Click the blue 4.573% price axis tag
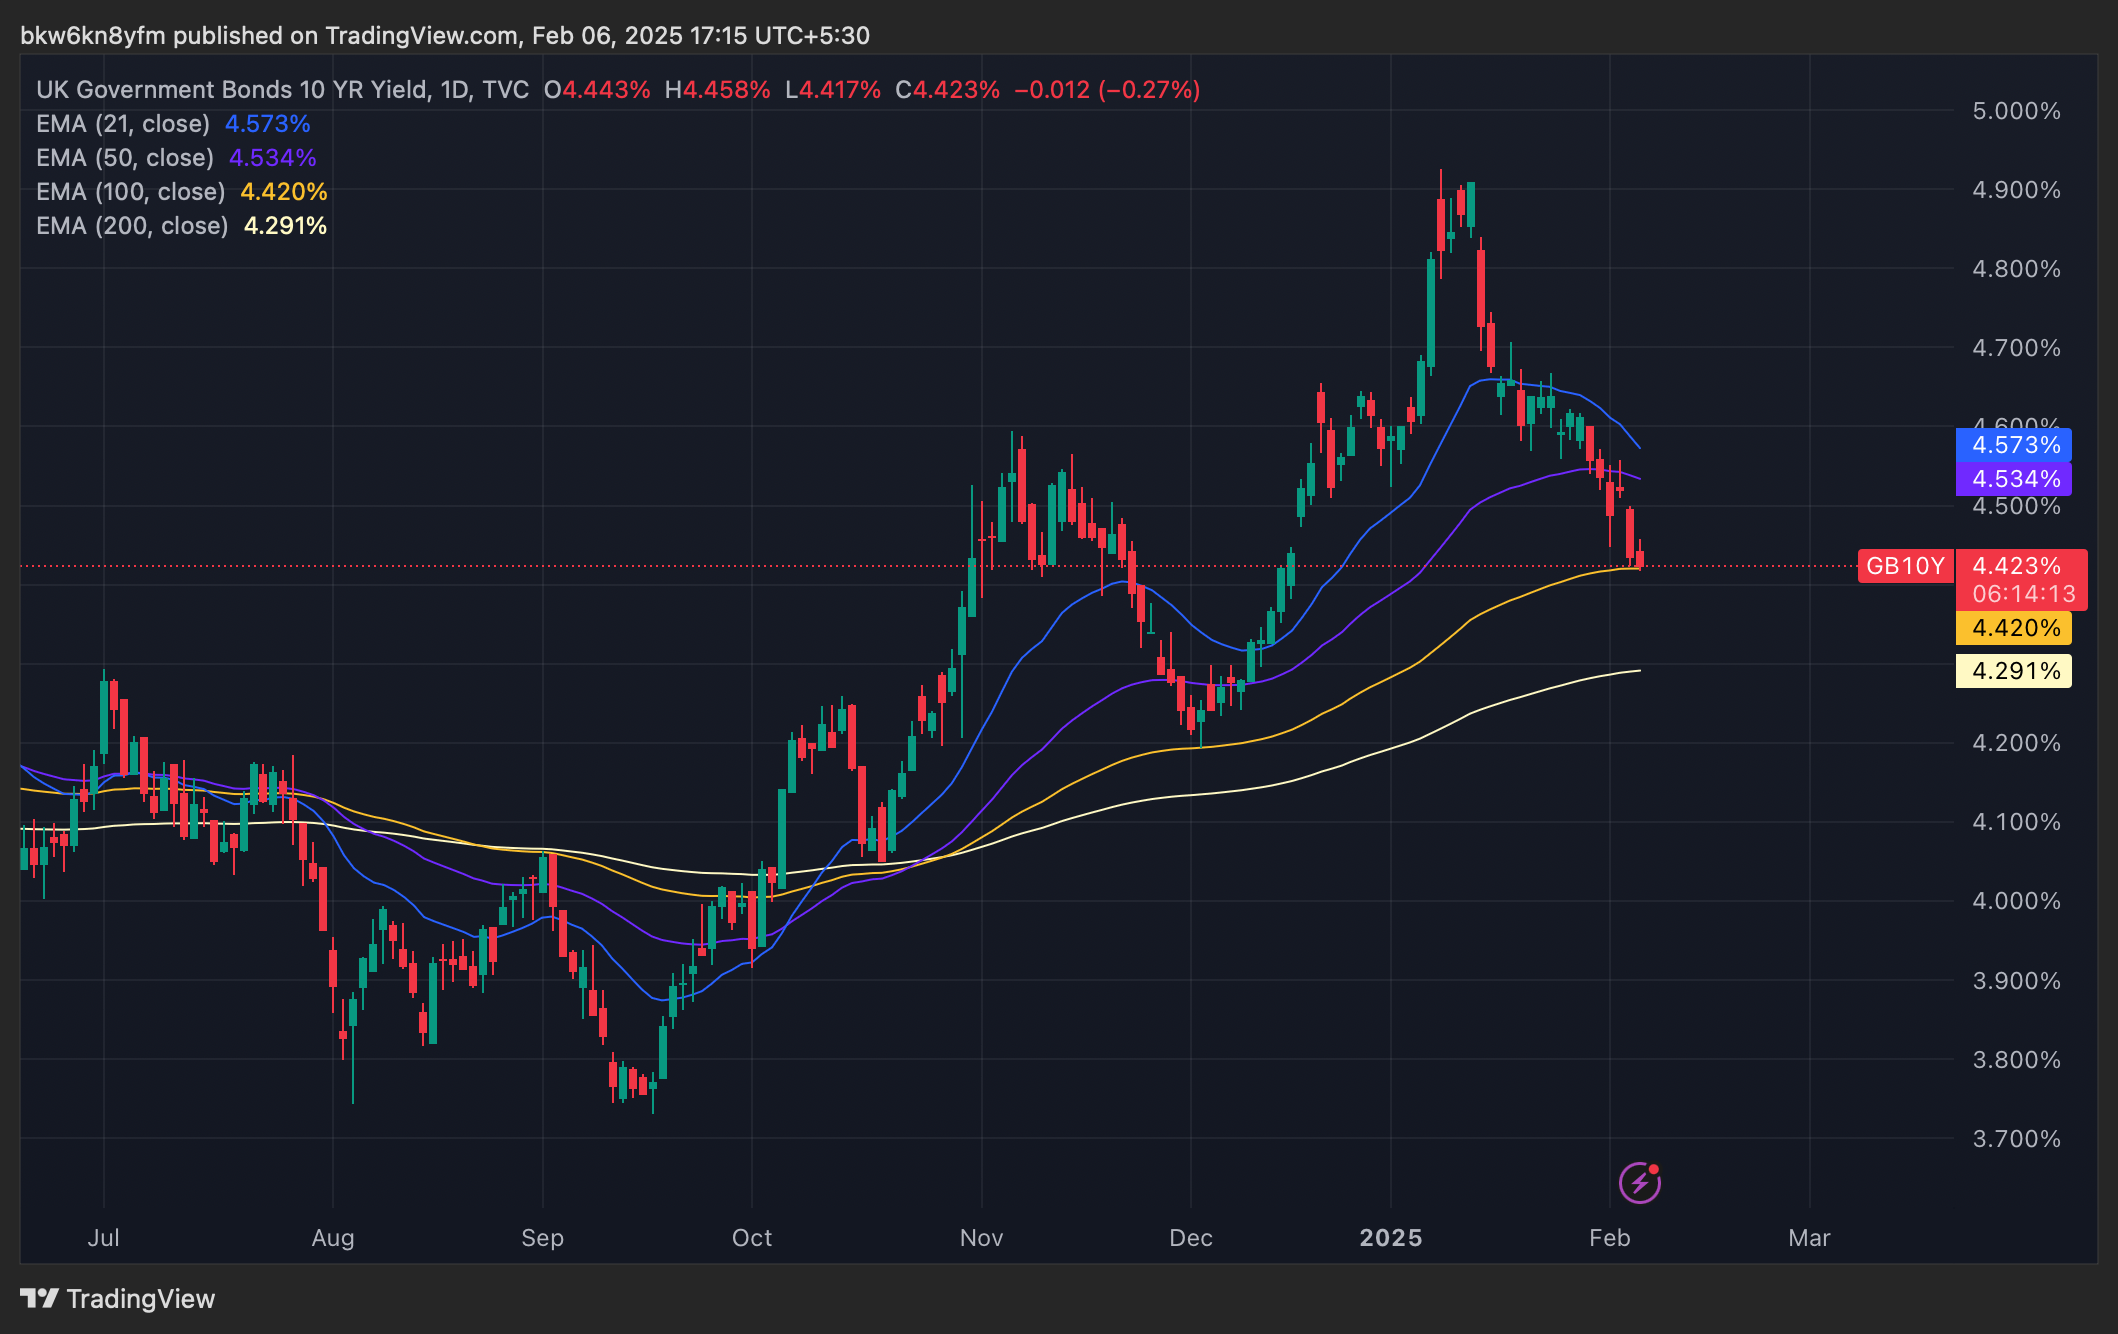The image size is (2118, 1334). (2014, 445)
